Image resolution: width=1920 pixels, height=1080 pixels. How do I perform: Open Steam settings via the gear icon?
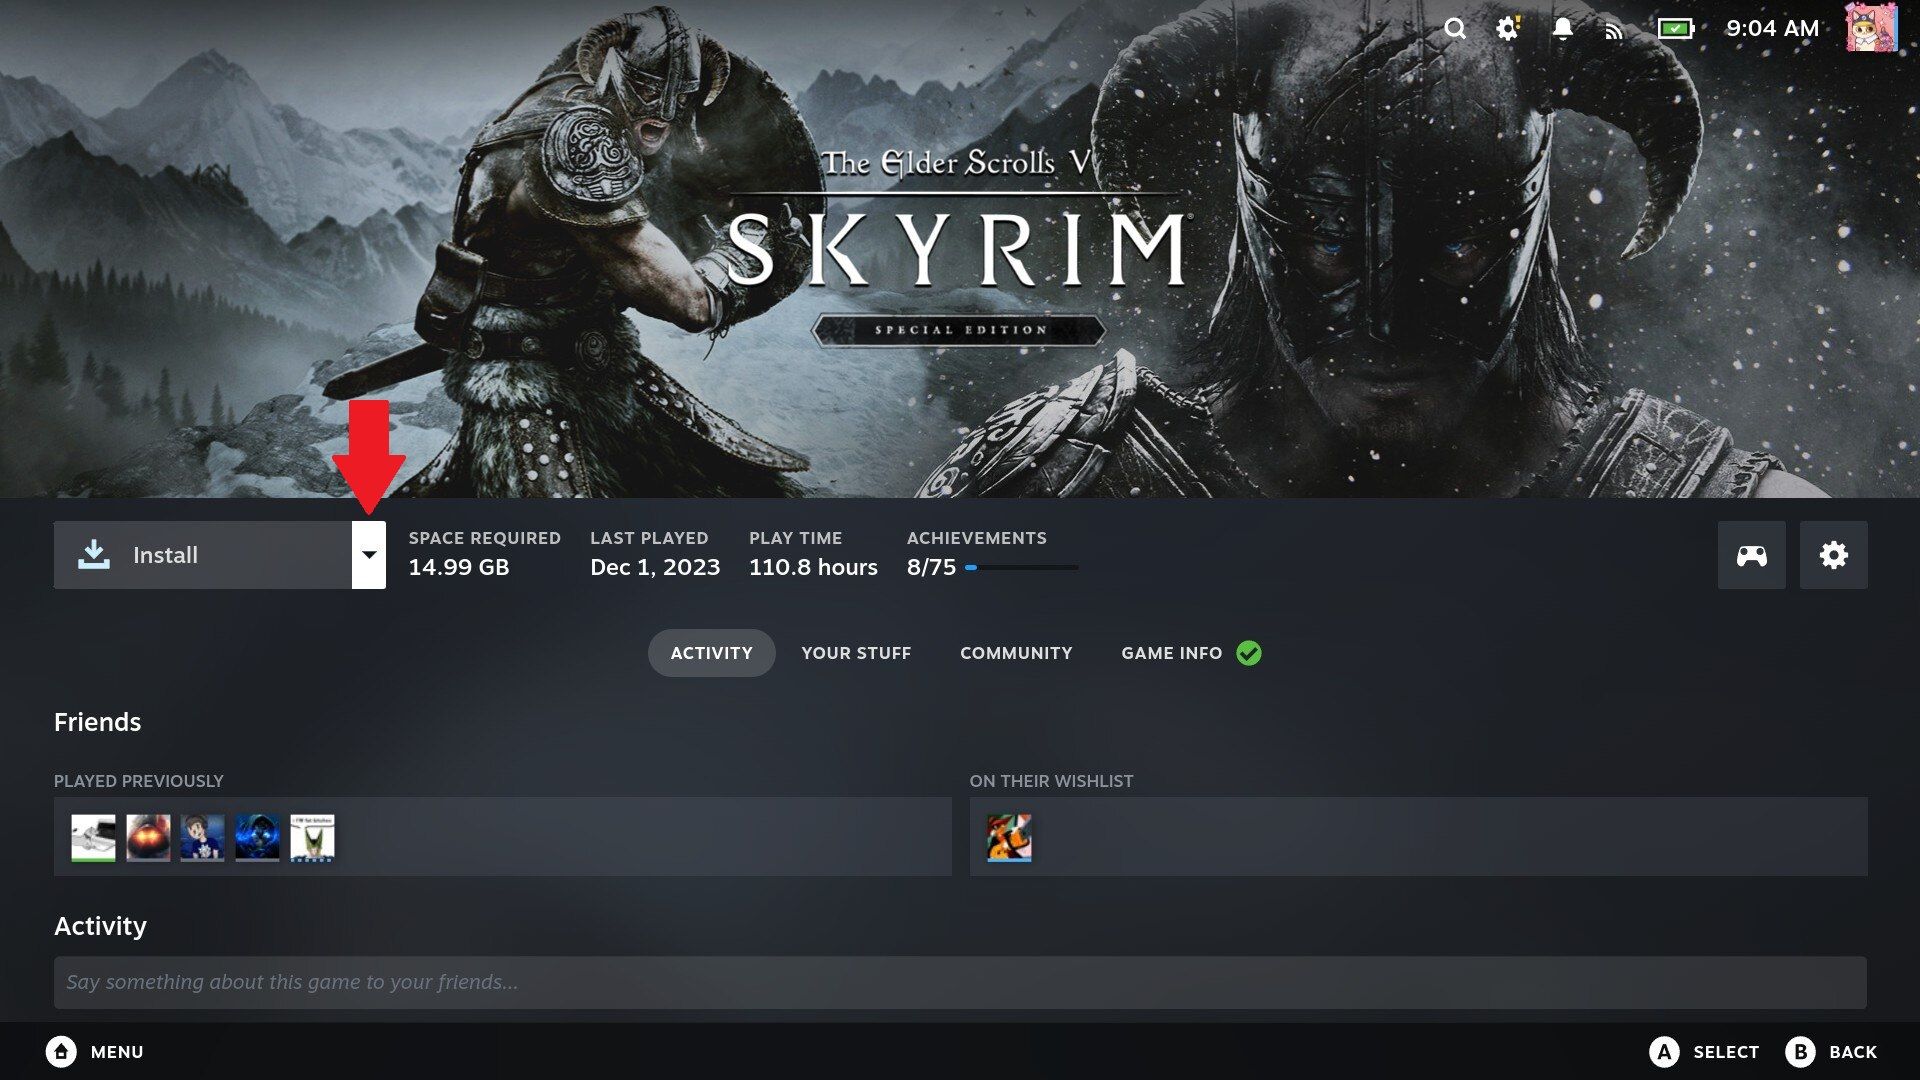pyautogui.click(x=1508, y=29)
